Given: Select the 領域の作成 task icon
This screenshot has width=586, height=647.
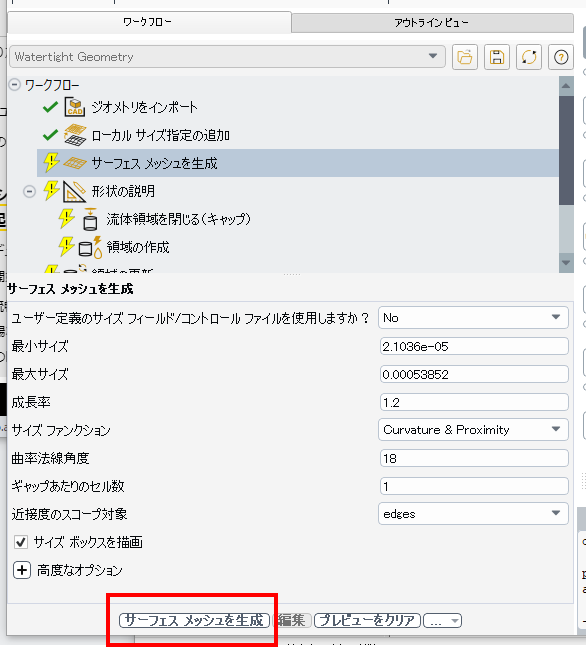Looking at the screenshot, I should [90, 247].
